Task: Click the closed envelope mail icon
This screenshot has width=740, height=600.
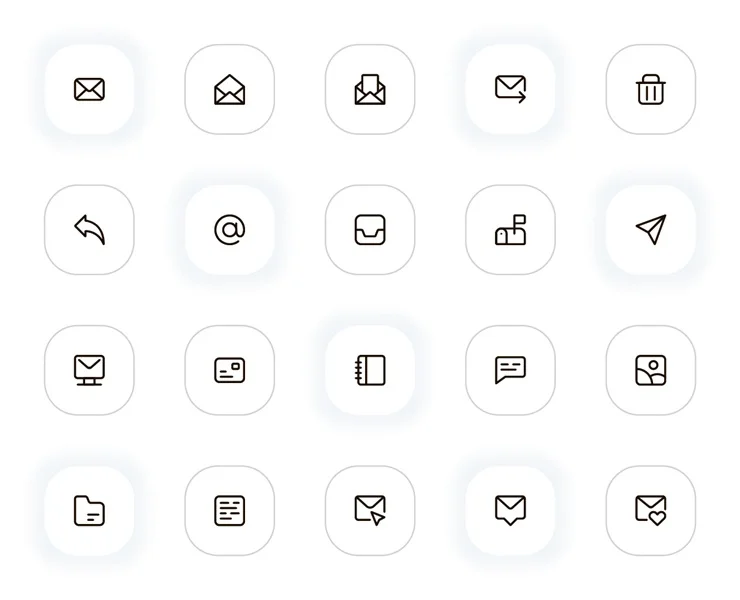Action: click(89, 89)
